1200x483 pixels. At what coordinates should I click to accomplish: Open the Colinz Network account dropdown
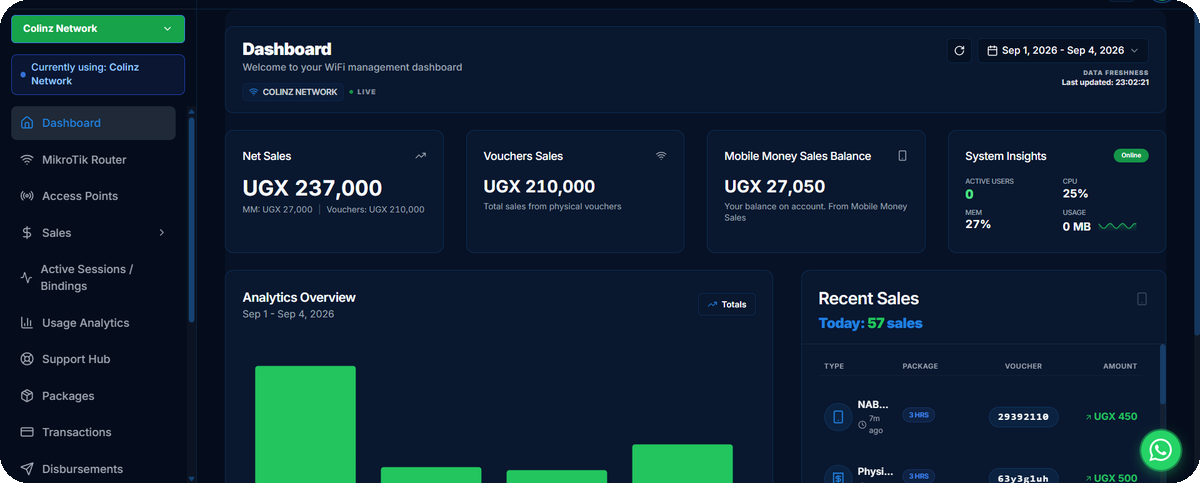[98, 29]
